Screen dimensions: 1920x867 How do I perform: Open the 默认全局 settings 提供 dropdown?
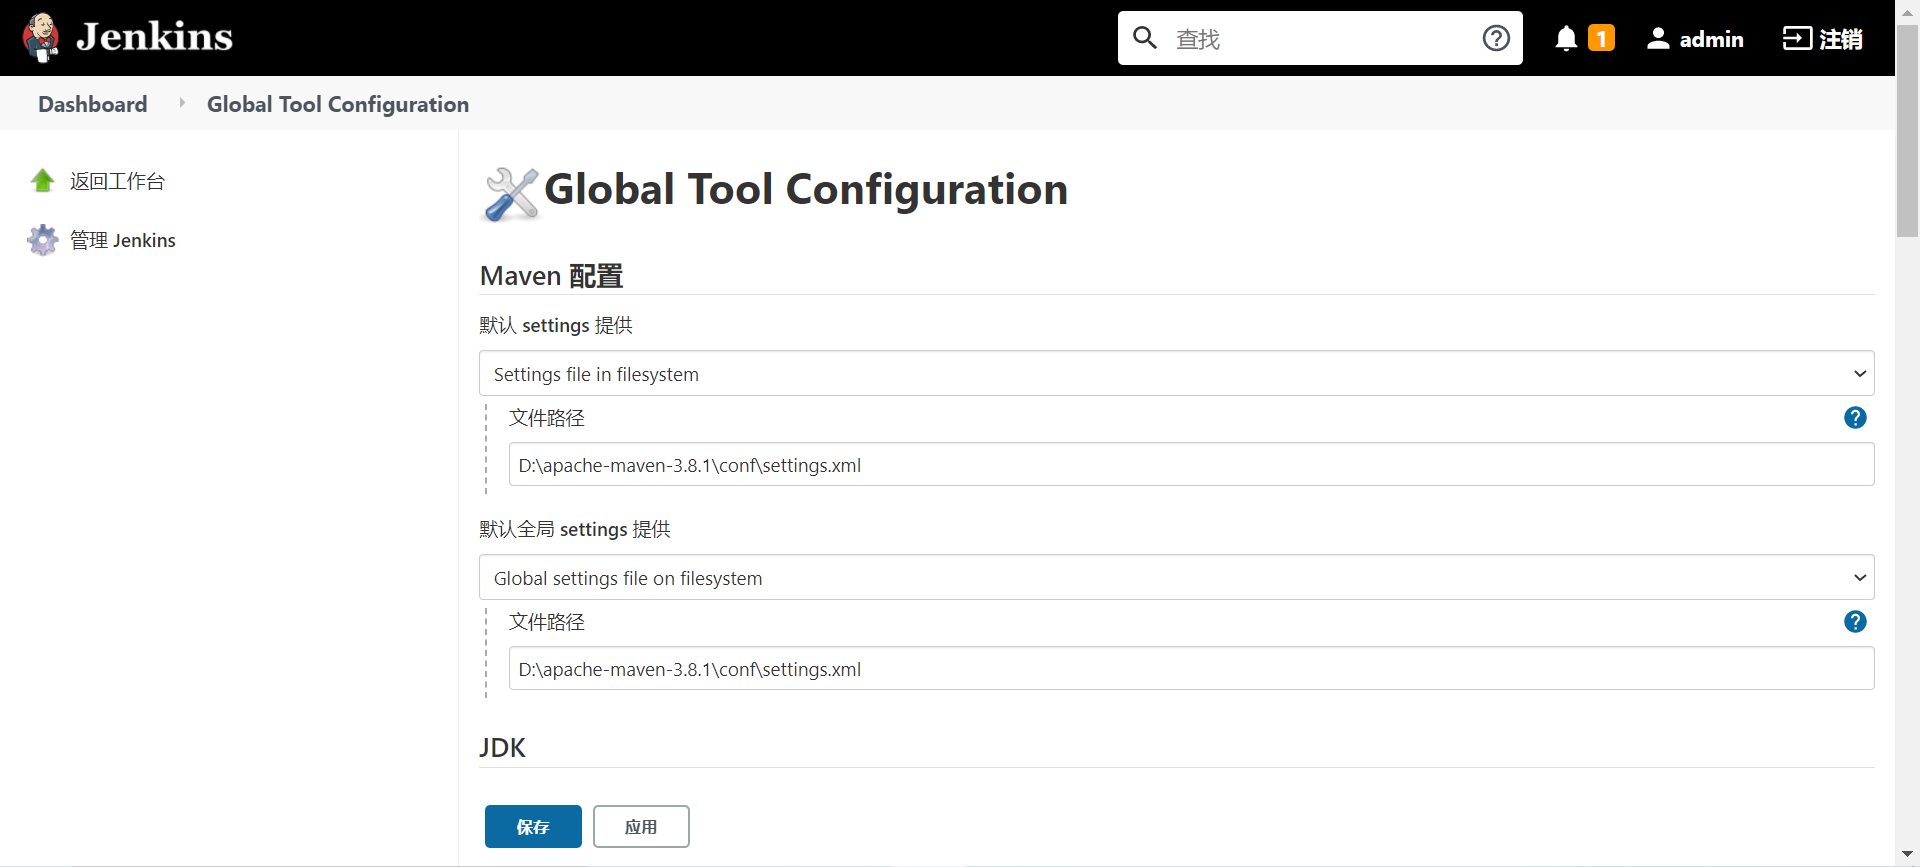1176,578
